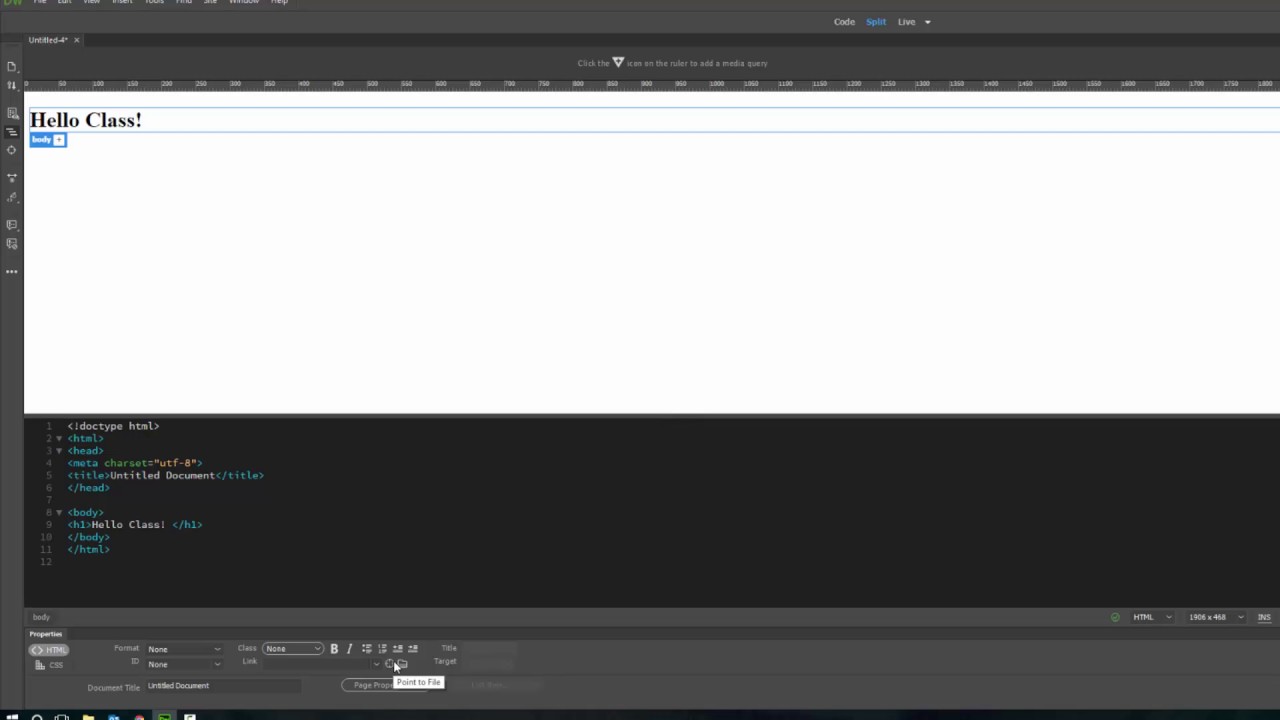
Task: Switch to Code view
Action: point(845,22)
